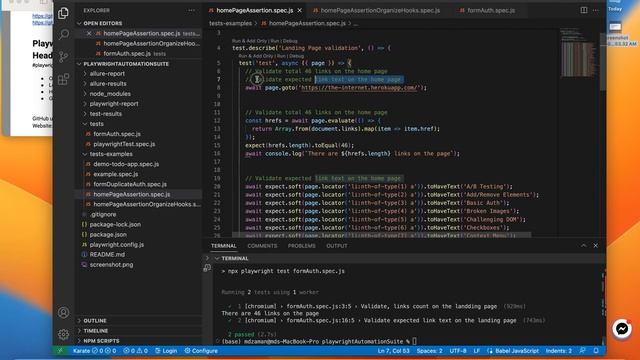Open playwright.config.js file
The height and width of the screenshot is (360, 640).
[139, 244]
